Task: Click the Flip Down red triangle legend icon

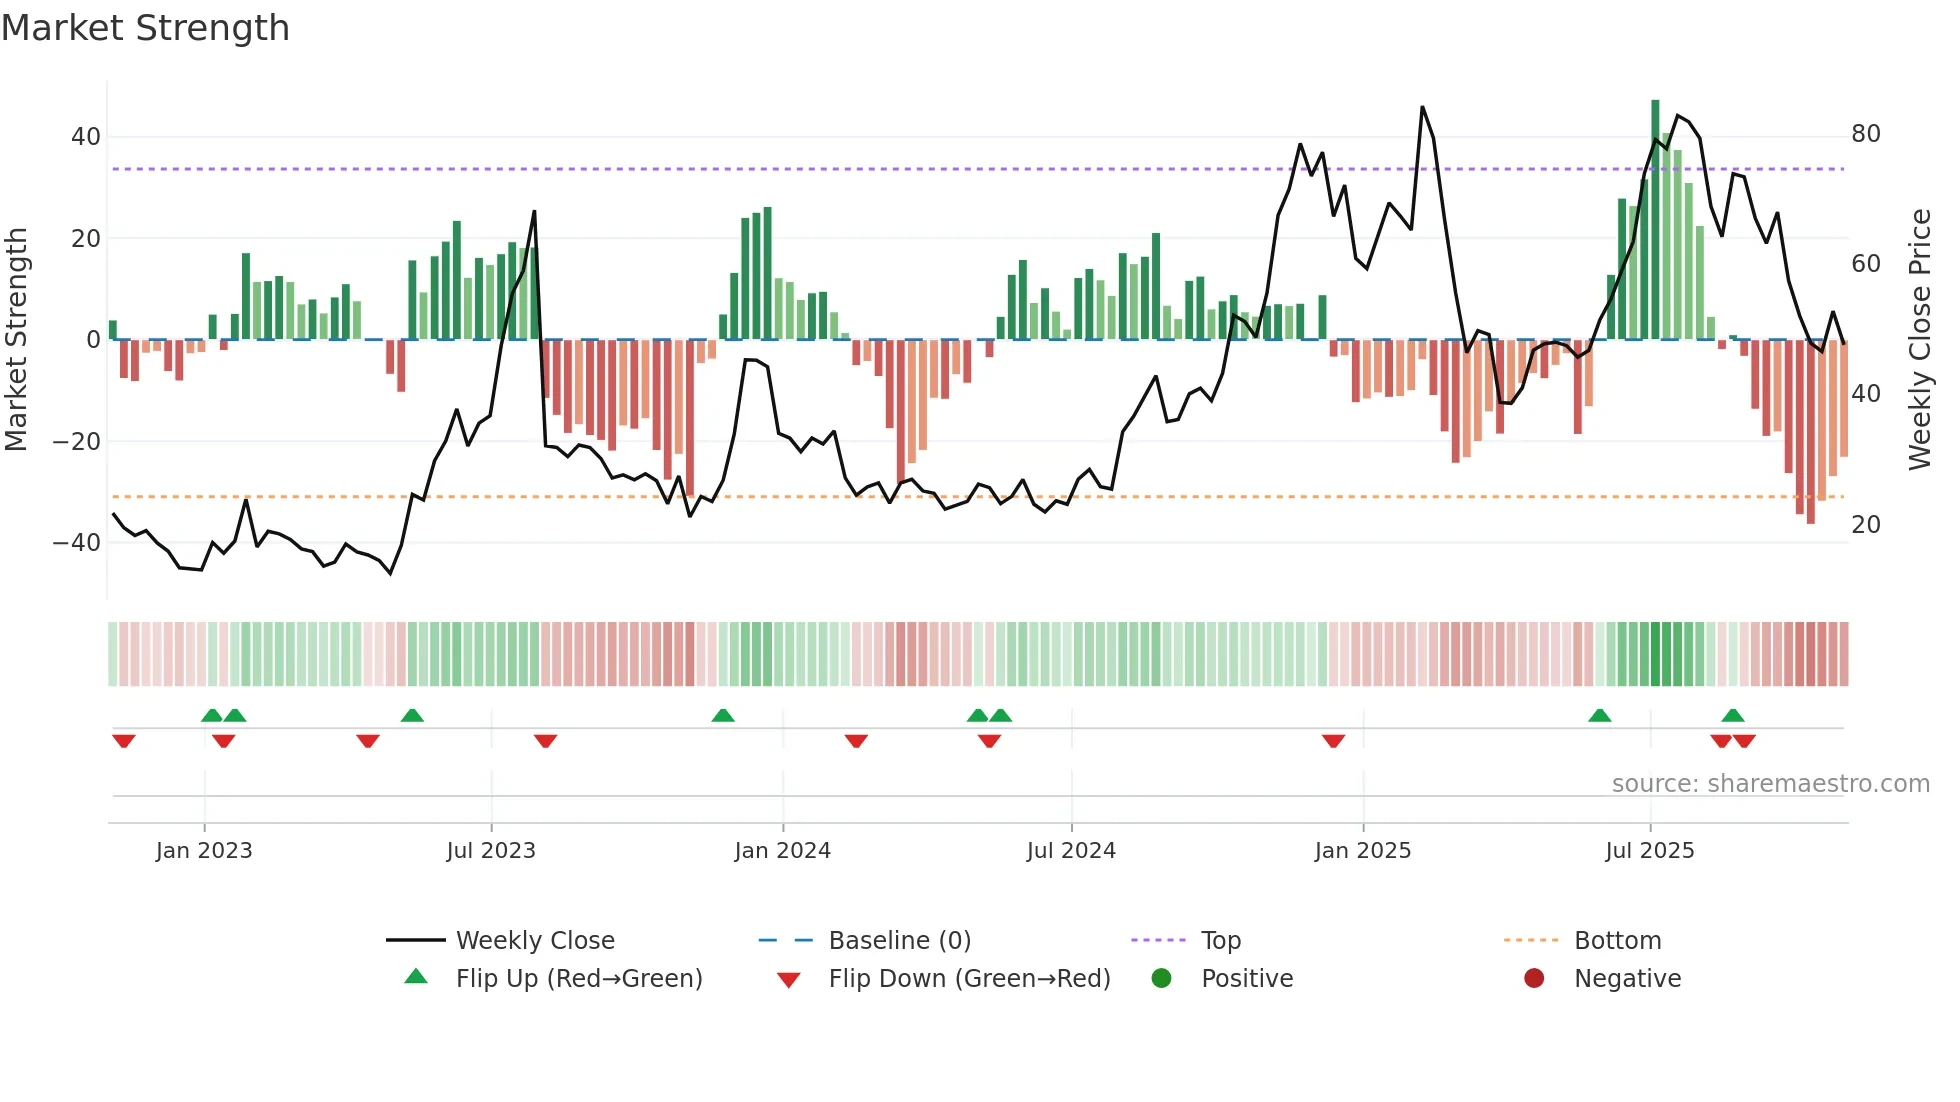Action: tap(788, 979)
